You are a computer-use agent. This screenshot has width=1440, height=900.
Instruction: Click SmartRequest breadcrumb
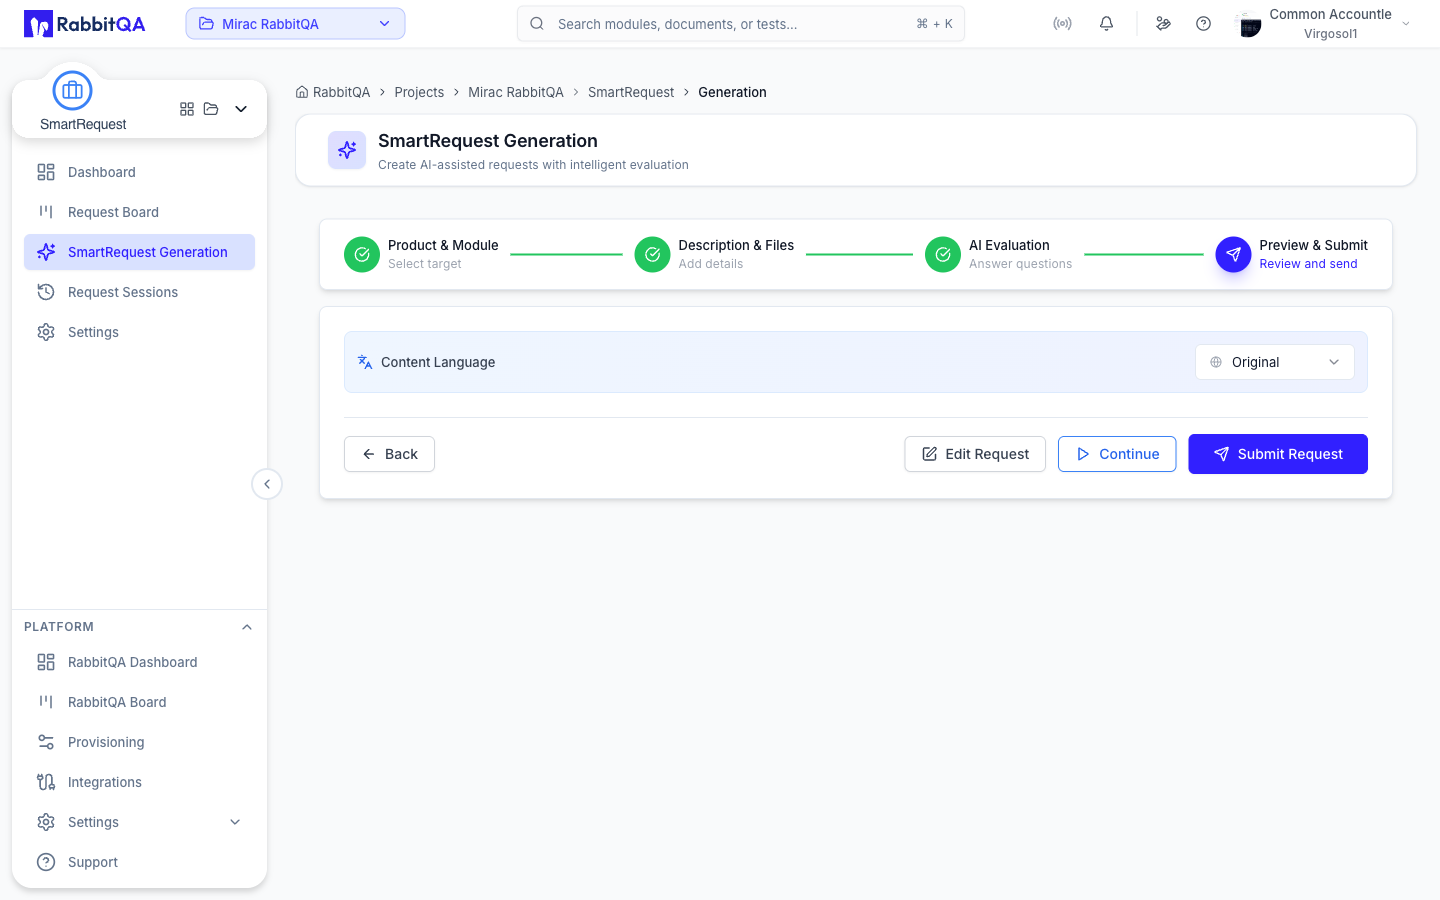[x=631, y=92]
